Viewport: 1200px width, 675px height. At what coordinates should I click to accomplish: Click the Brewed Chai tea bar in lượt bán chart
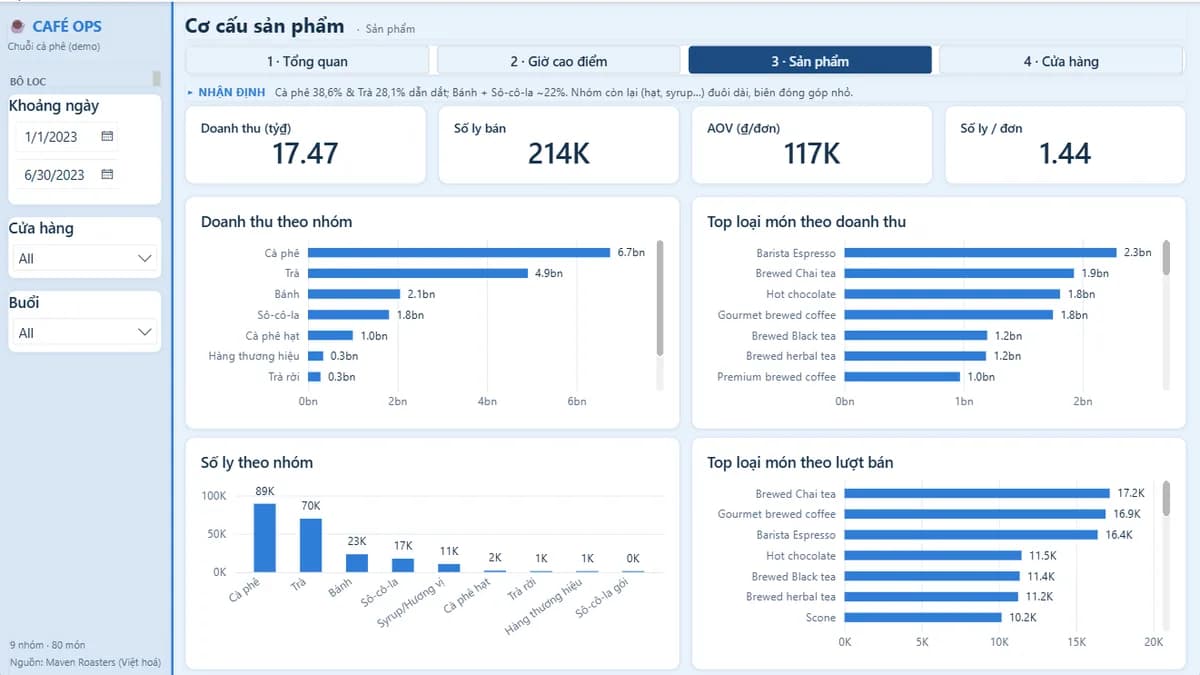(977, 493)
